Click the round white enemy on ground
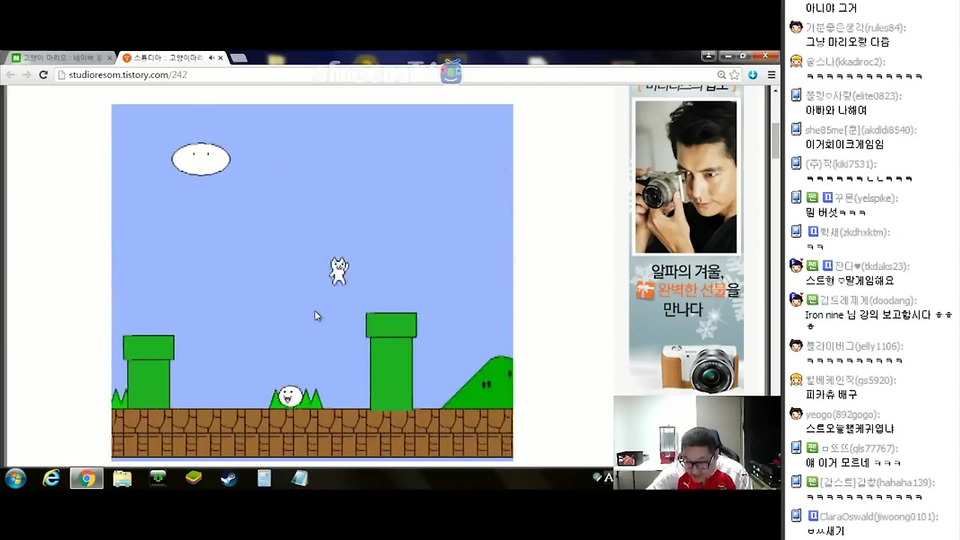The width and height of the screenshot is (960, 540). [290, 396]
